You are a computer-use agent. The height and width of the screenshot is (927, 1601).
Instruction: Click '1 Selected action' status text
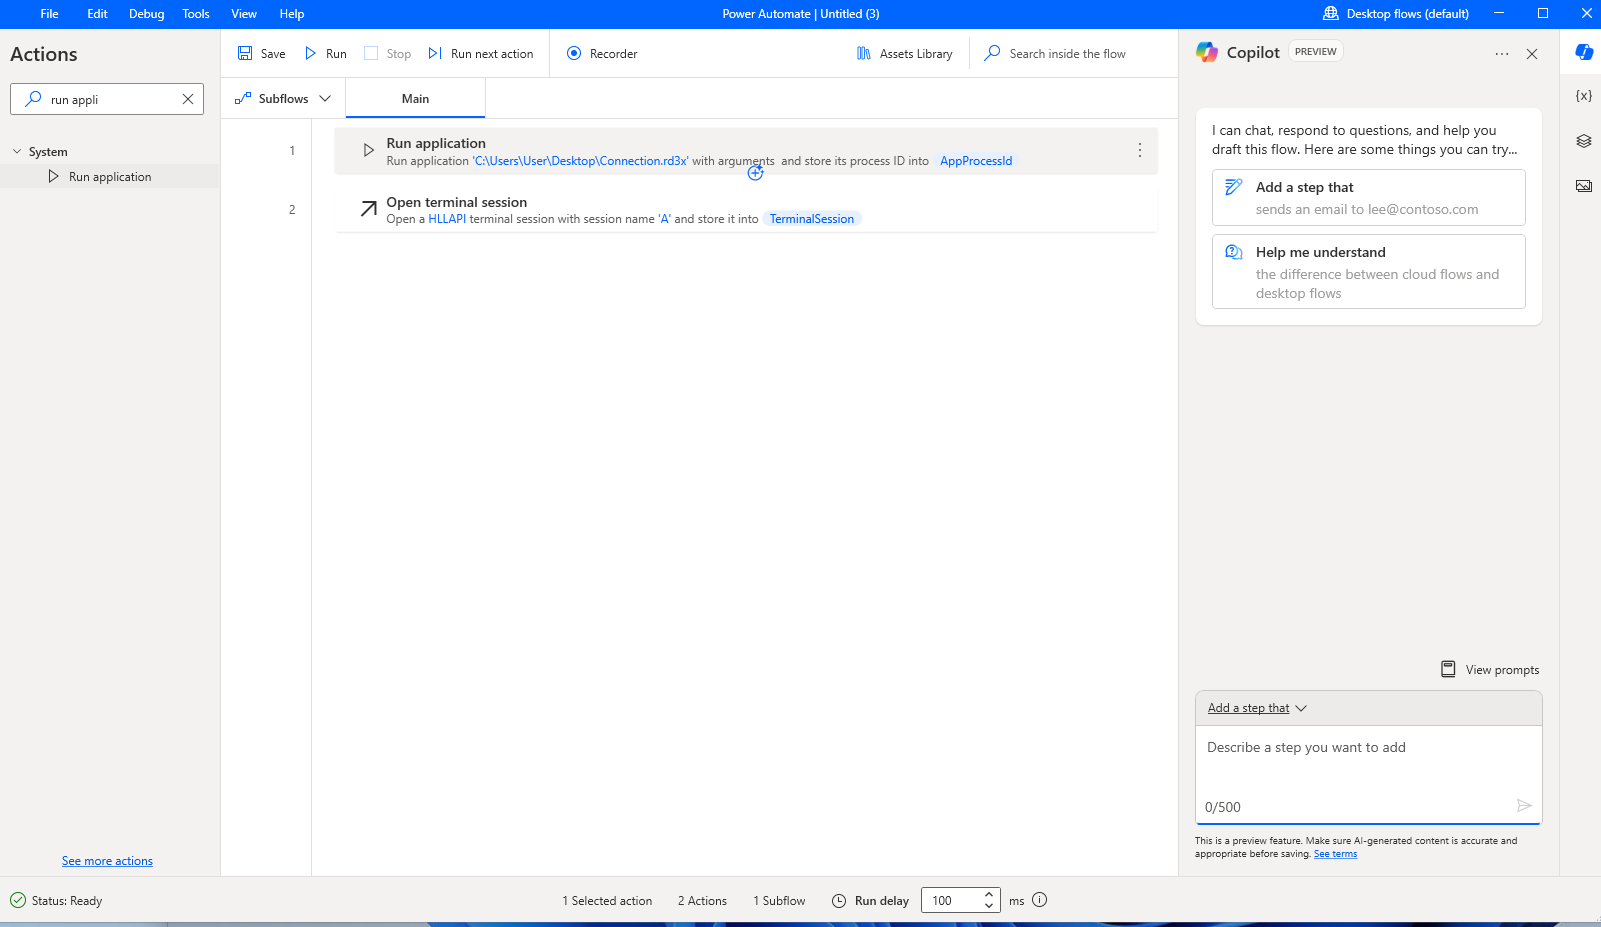tap(607, 901)
